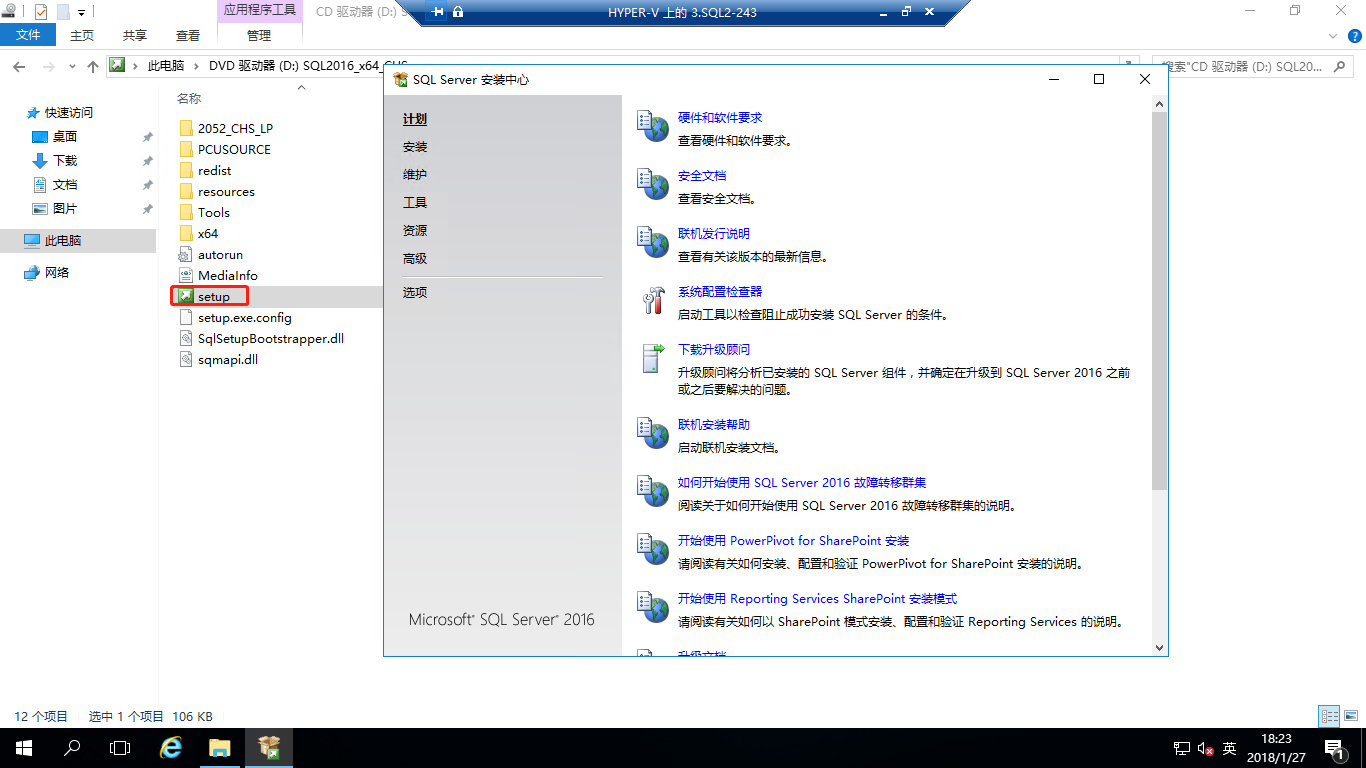Open Internet Explorer from the taskbar

coord(172,747)
